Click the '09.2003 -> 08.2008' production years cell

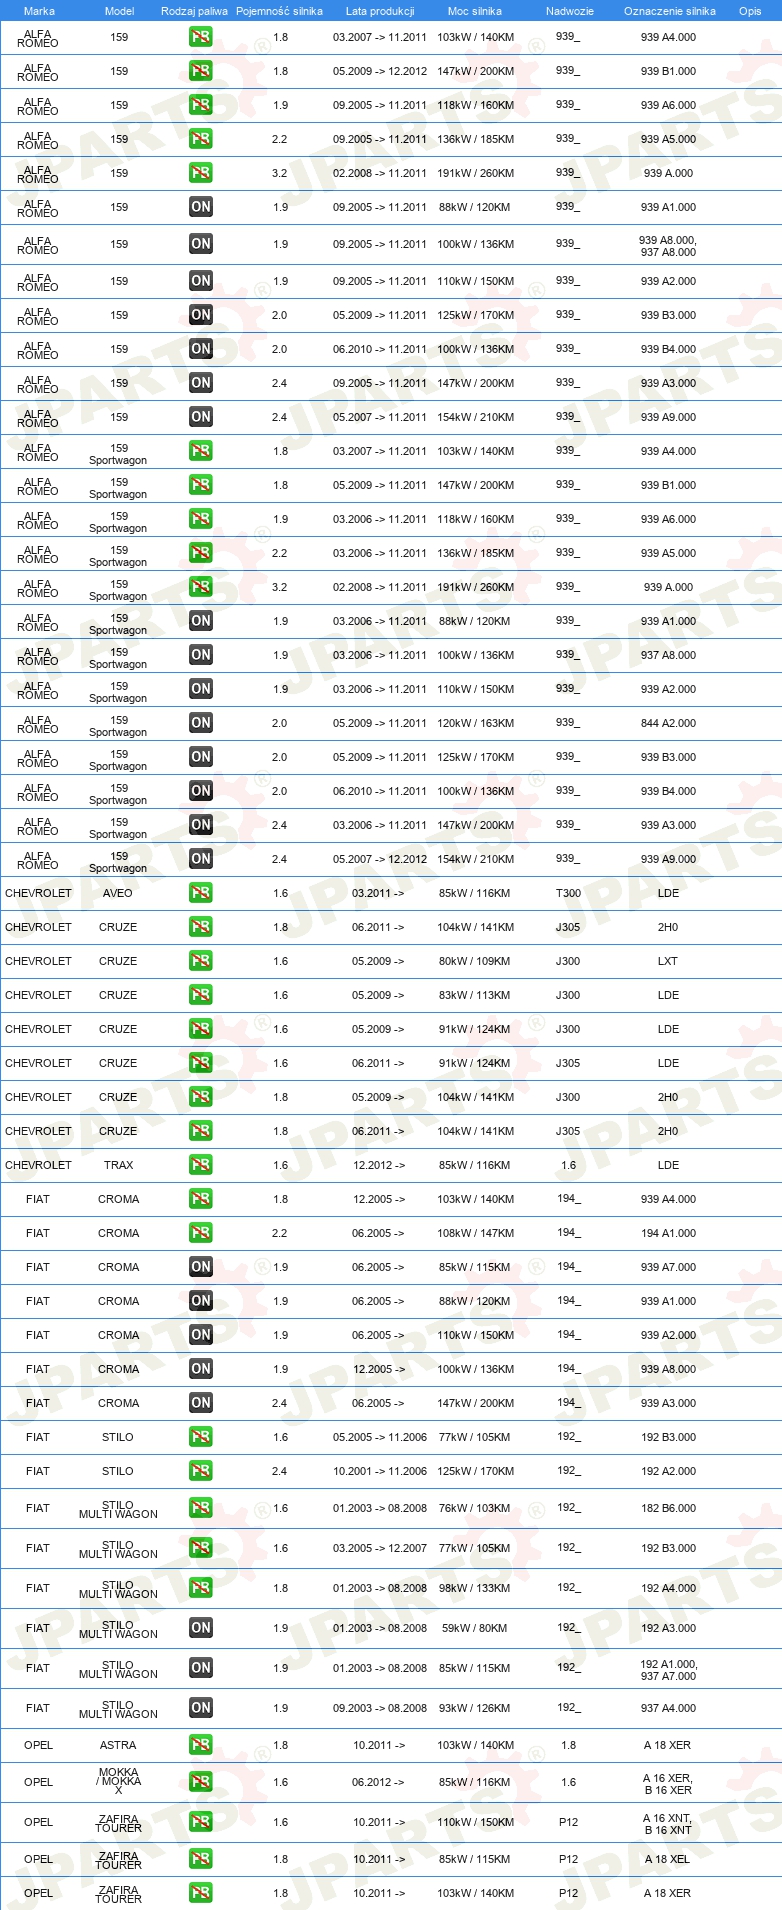tap(380, 1708)
